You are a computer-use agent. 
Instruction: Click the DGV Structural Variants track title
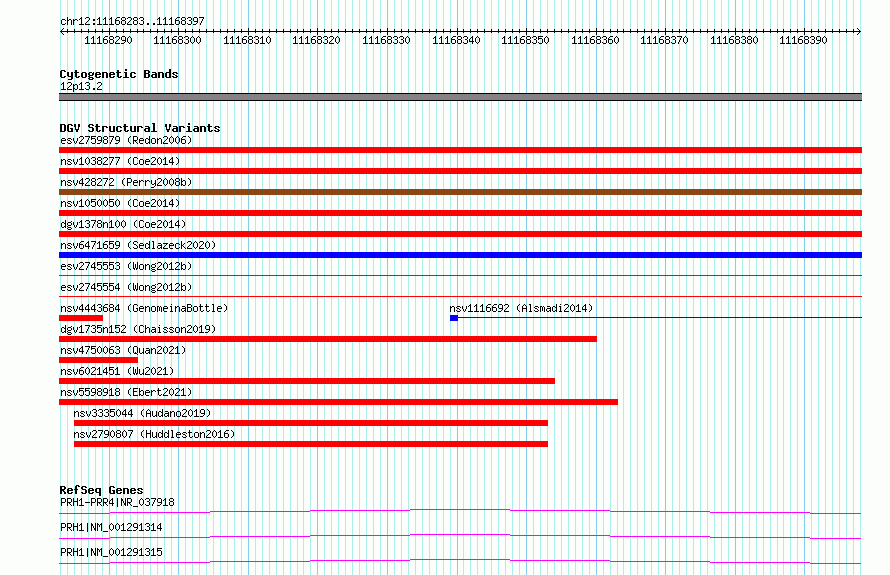tap(140, 128)
